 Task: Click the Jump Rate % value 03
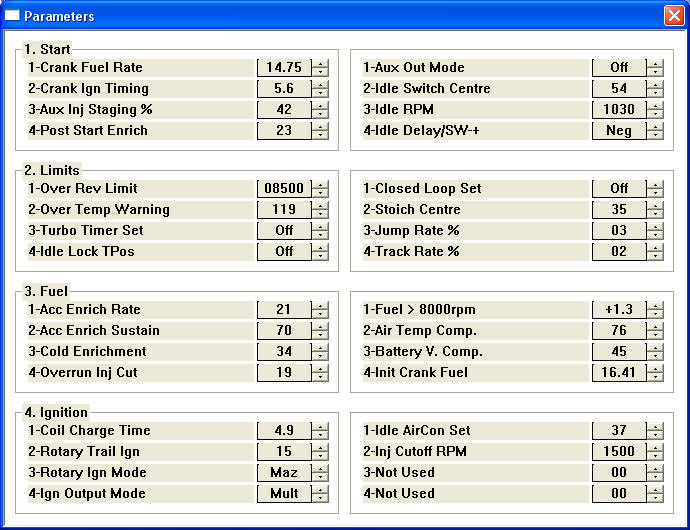point(619,231)
